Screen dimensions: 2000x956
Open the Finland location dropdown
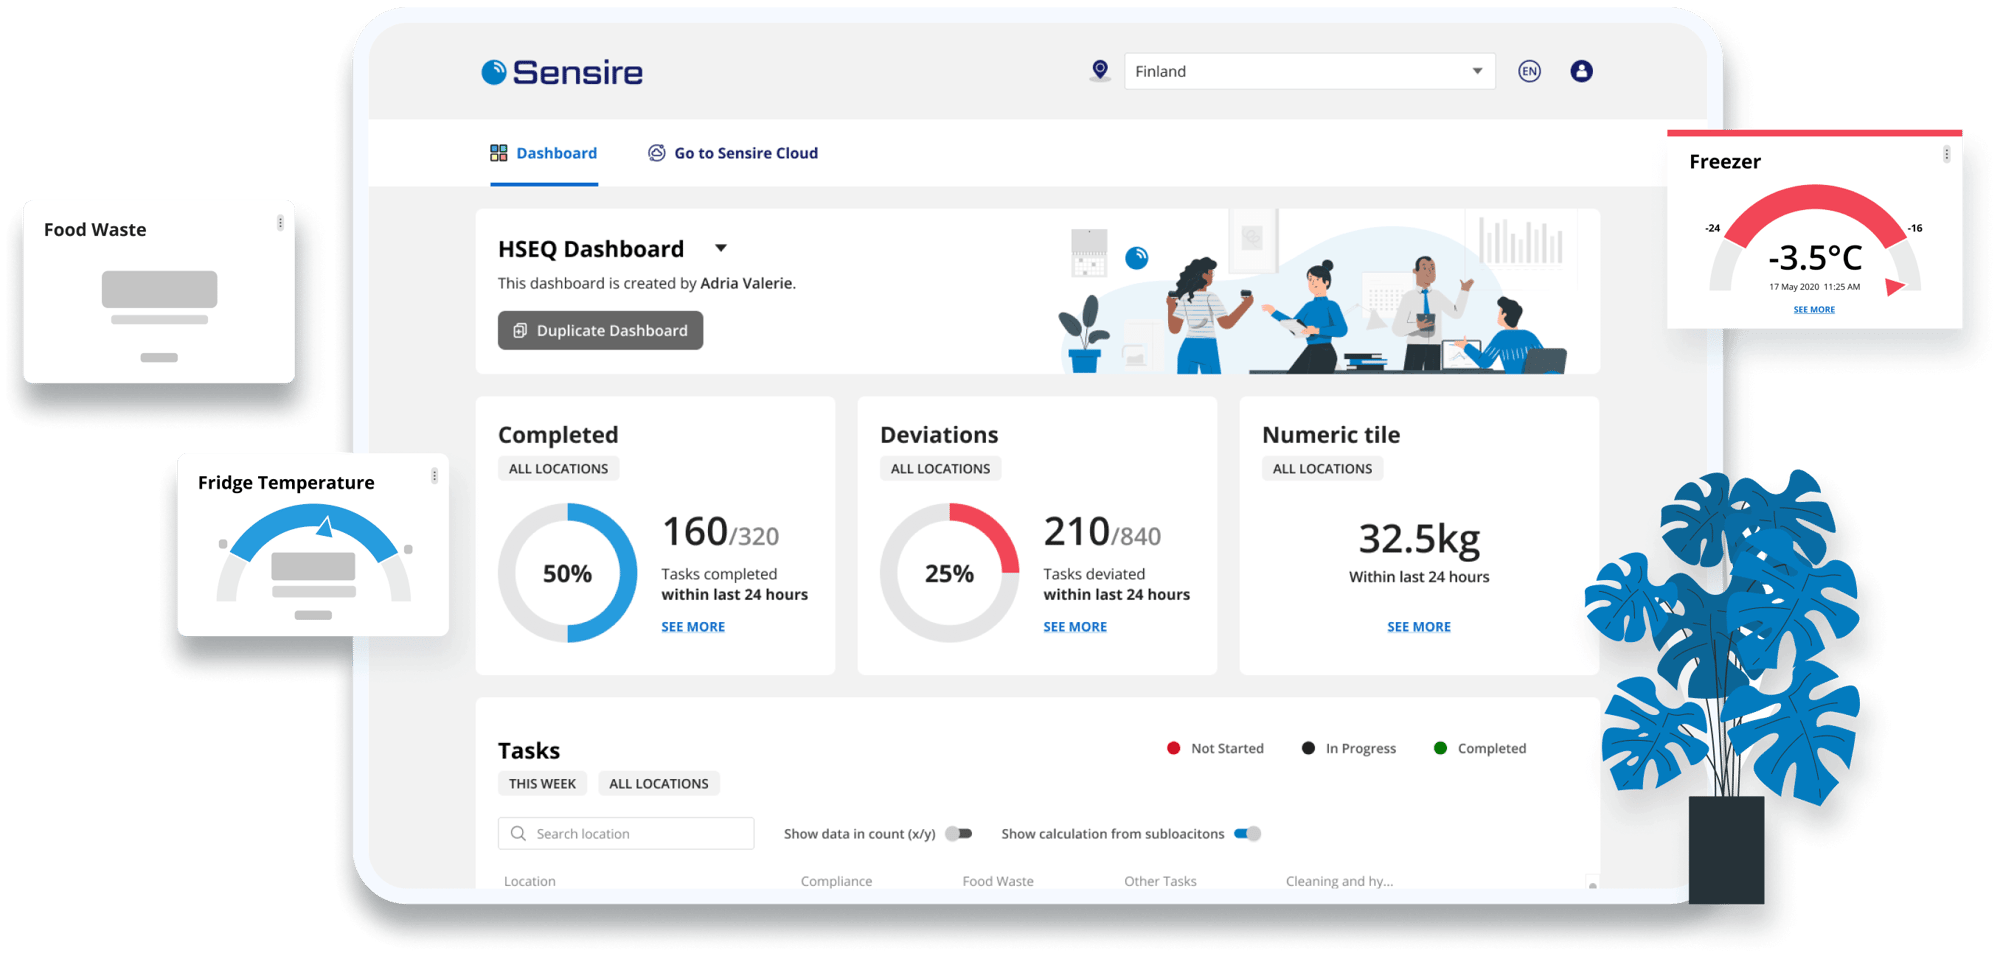pyautogui.click(x=1309, y=71)
